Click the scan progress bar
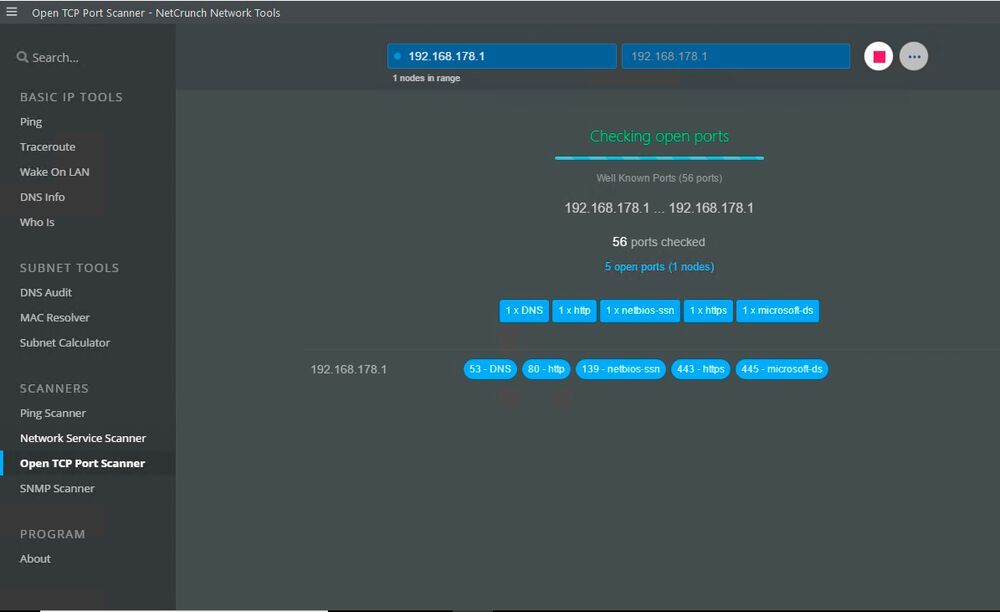The height and width of the screenshot is (612, 1000). (x=659, y=158)
